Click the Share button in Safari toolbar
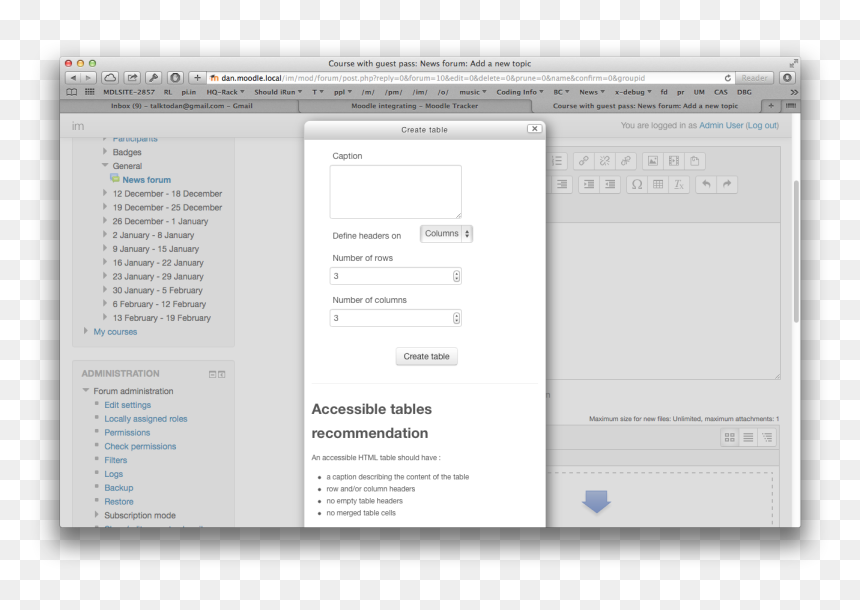This screenshot has width=860, height=610. point(132,78)
